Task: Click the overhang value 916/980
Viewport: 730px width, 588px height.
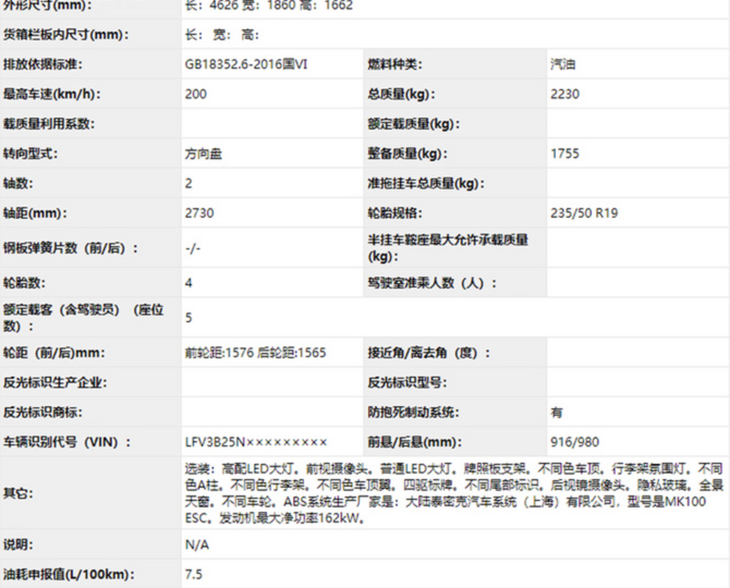Action: click(x=575, y=442)
